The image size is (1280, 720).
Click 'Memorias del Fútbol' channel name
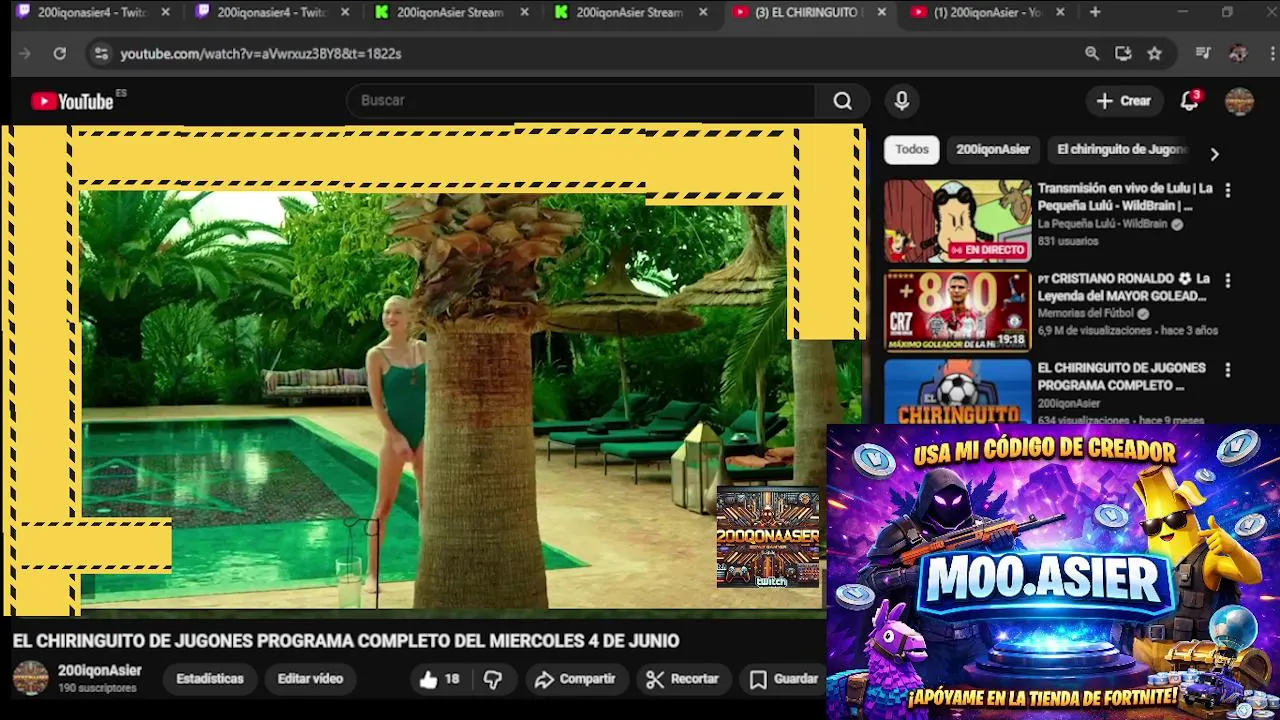point(1086,314)
